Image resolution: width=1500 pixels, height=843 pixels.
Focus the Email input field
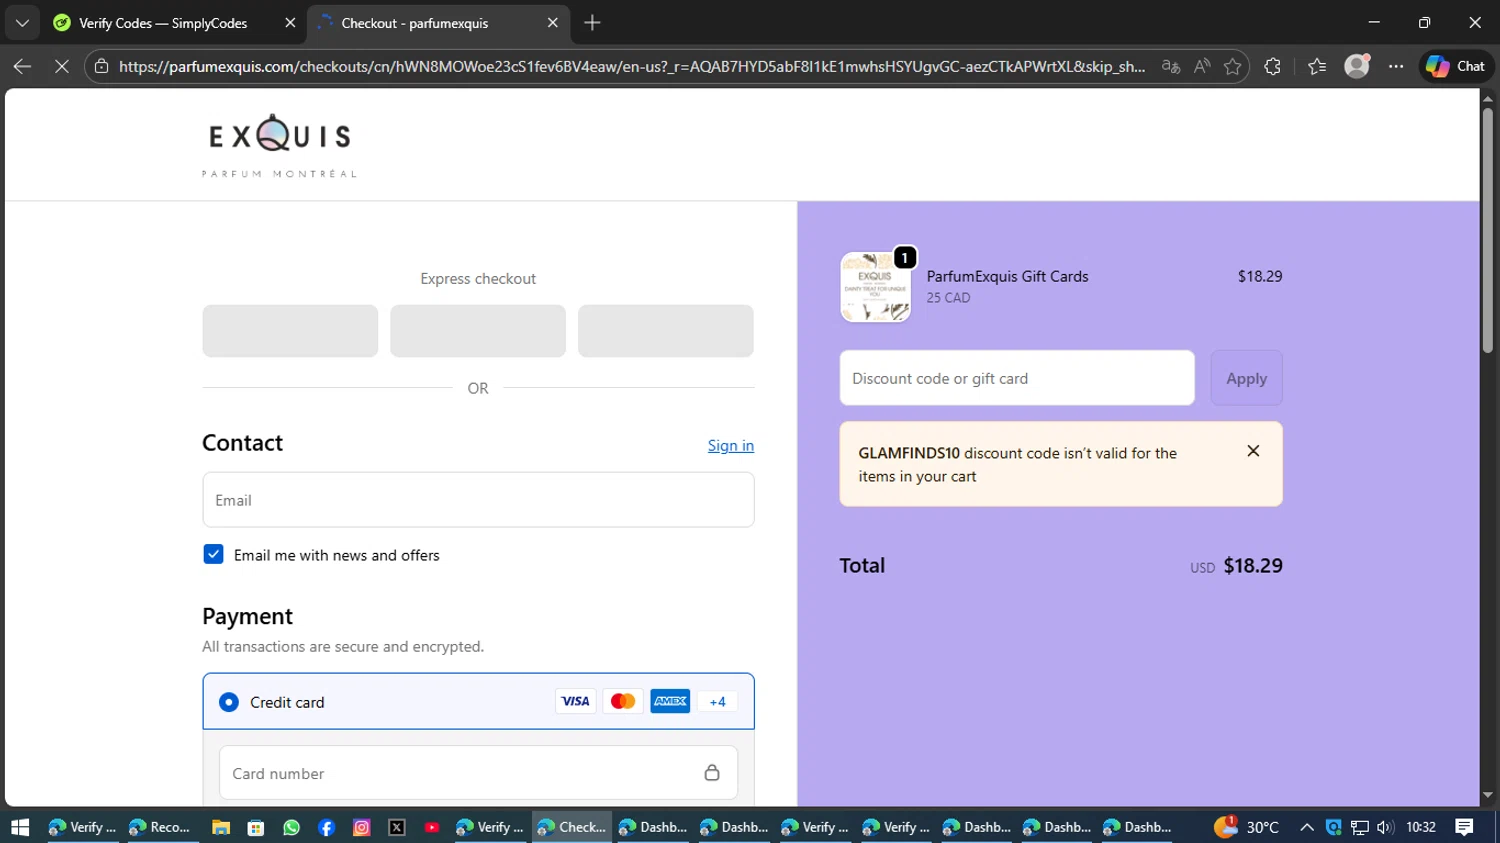pos(478,500)
